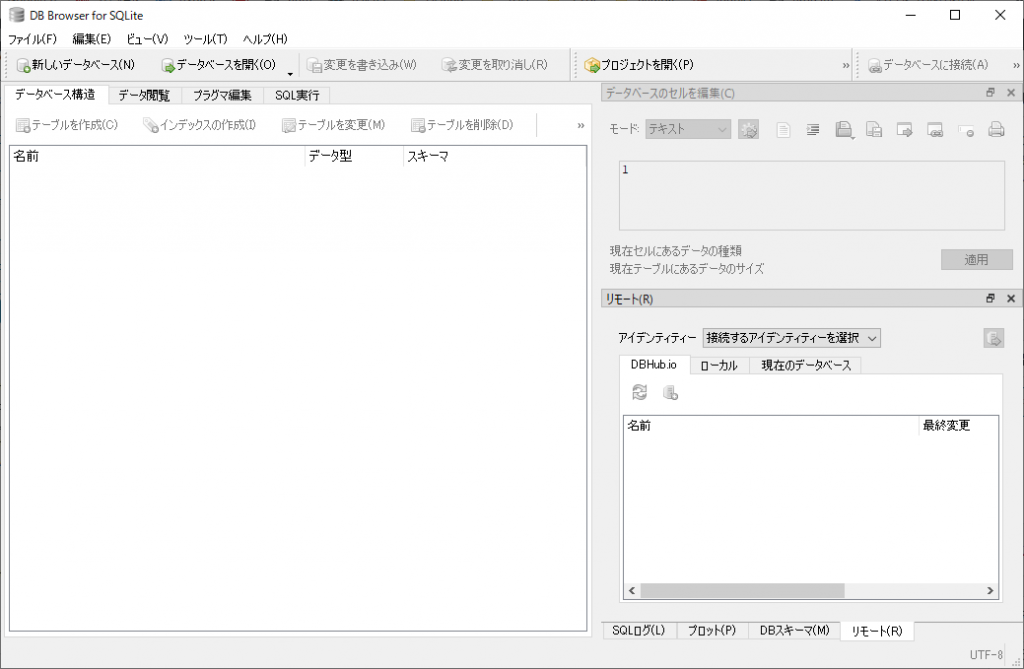Close the Remote (リモート) dock panel

1011,298
